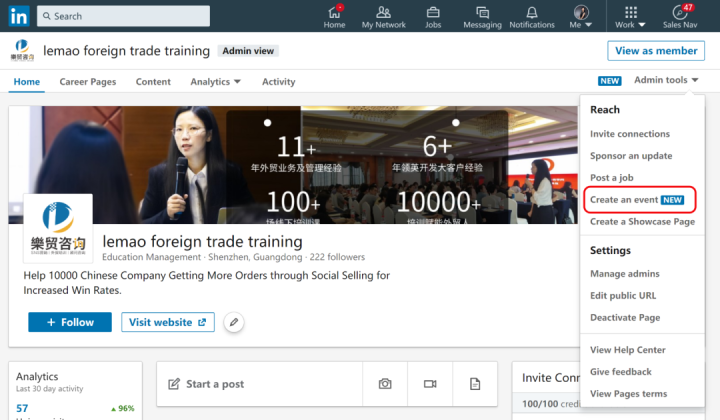Expand the Analytics dropdown tab
Viewport: 720px width, 420px height.
click(215, 82)
